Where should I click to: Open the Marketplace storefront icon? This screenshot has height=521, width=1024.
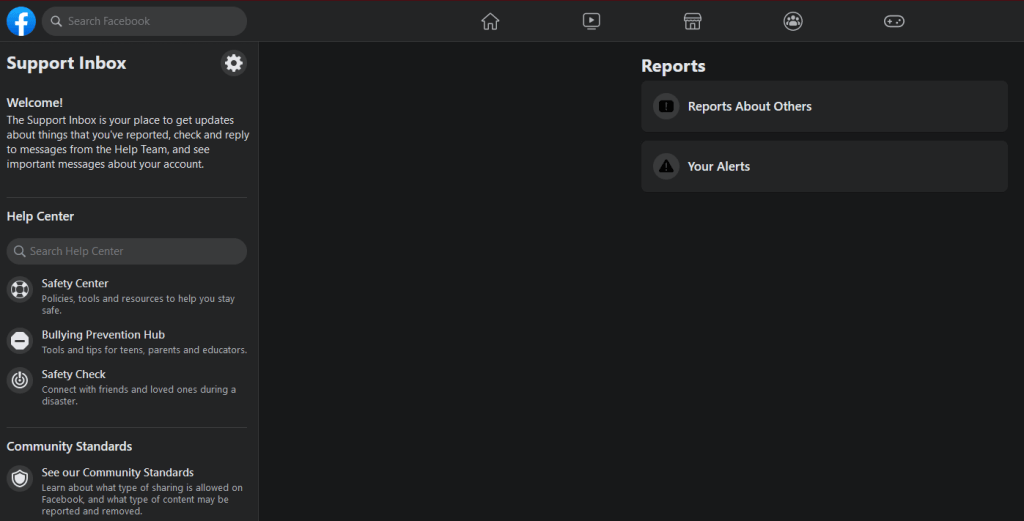692,21
